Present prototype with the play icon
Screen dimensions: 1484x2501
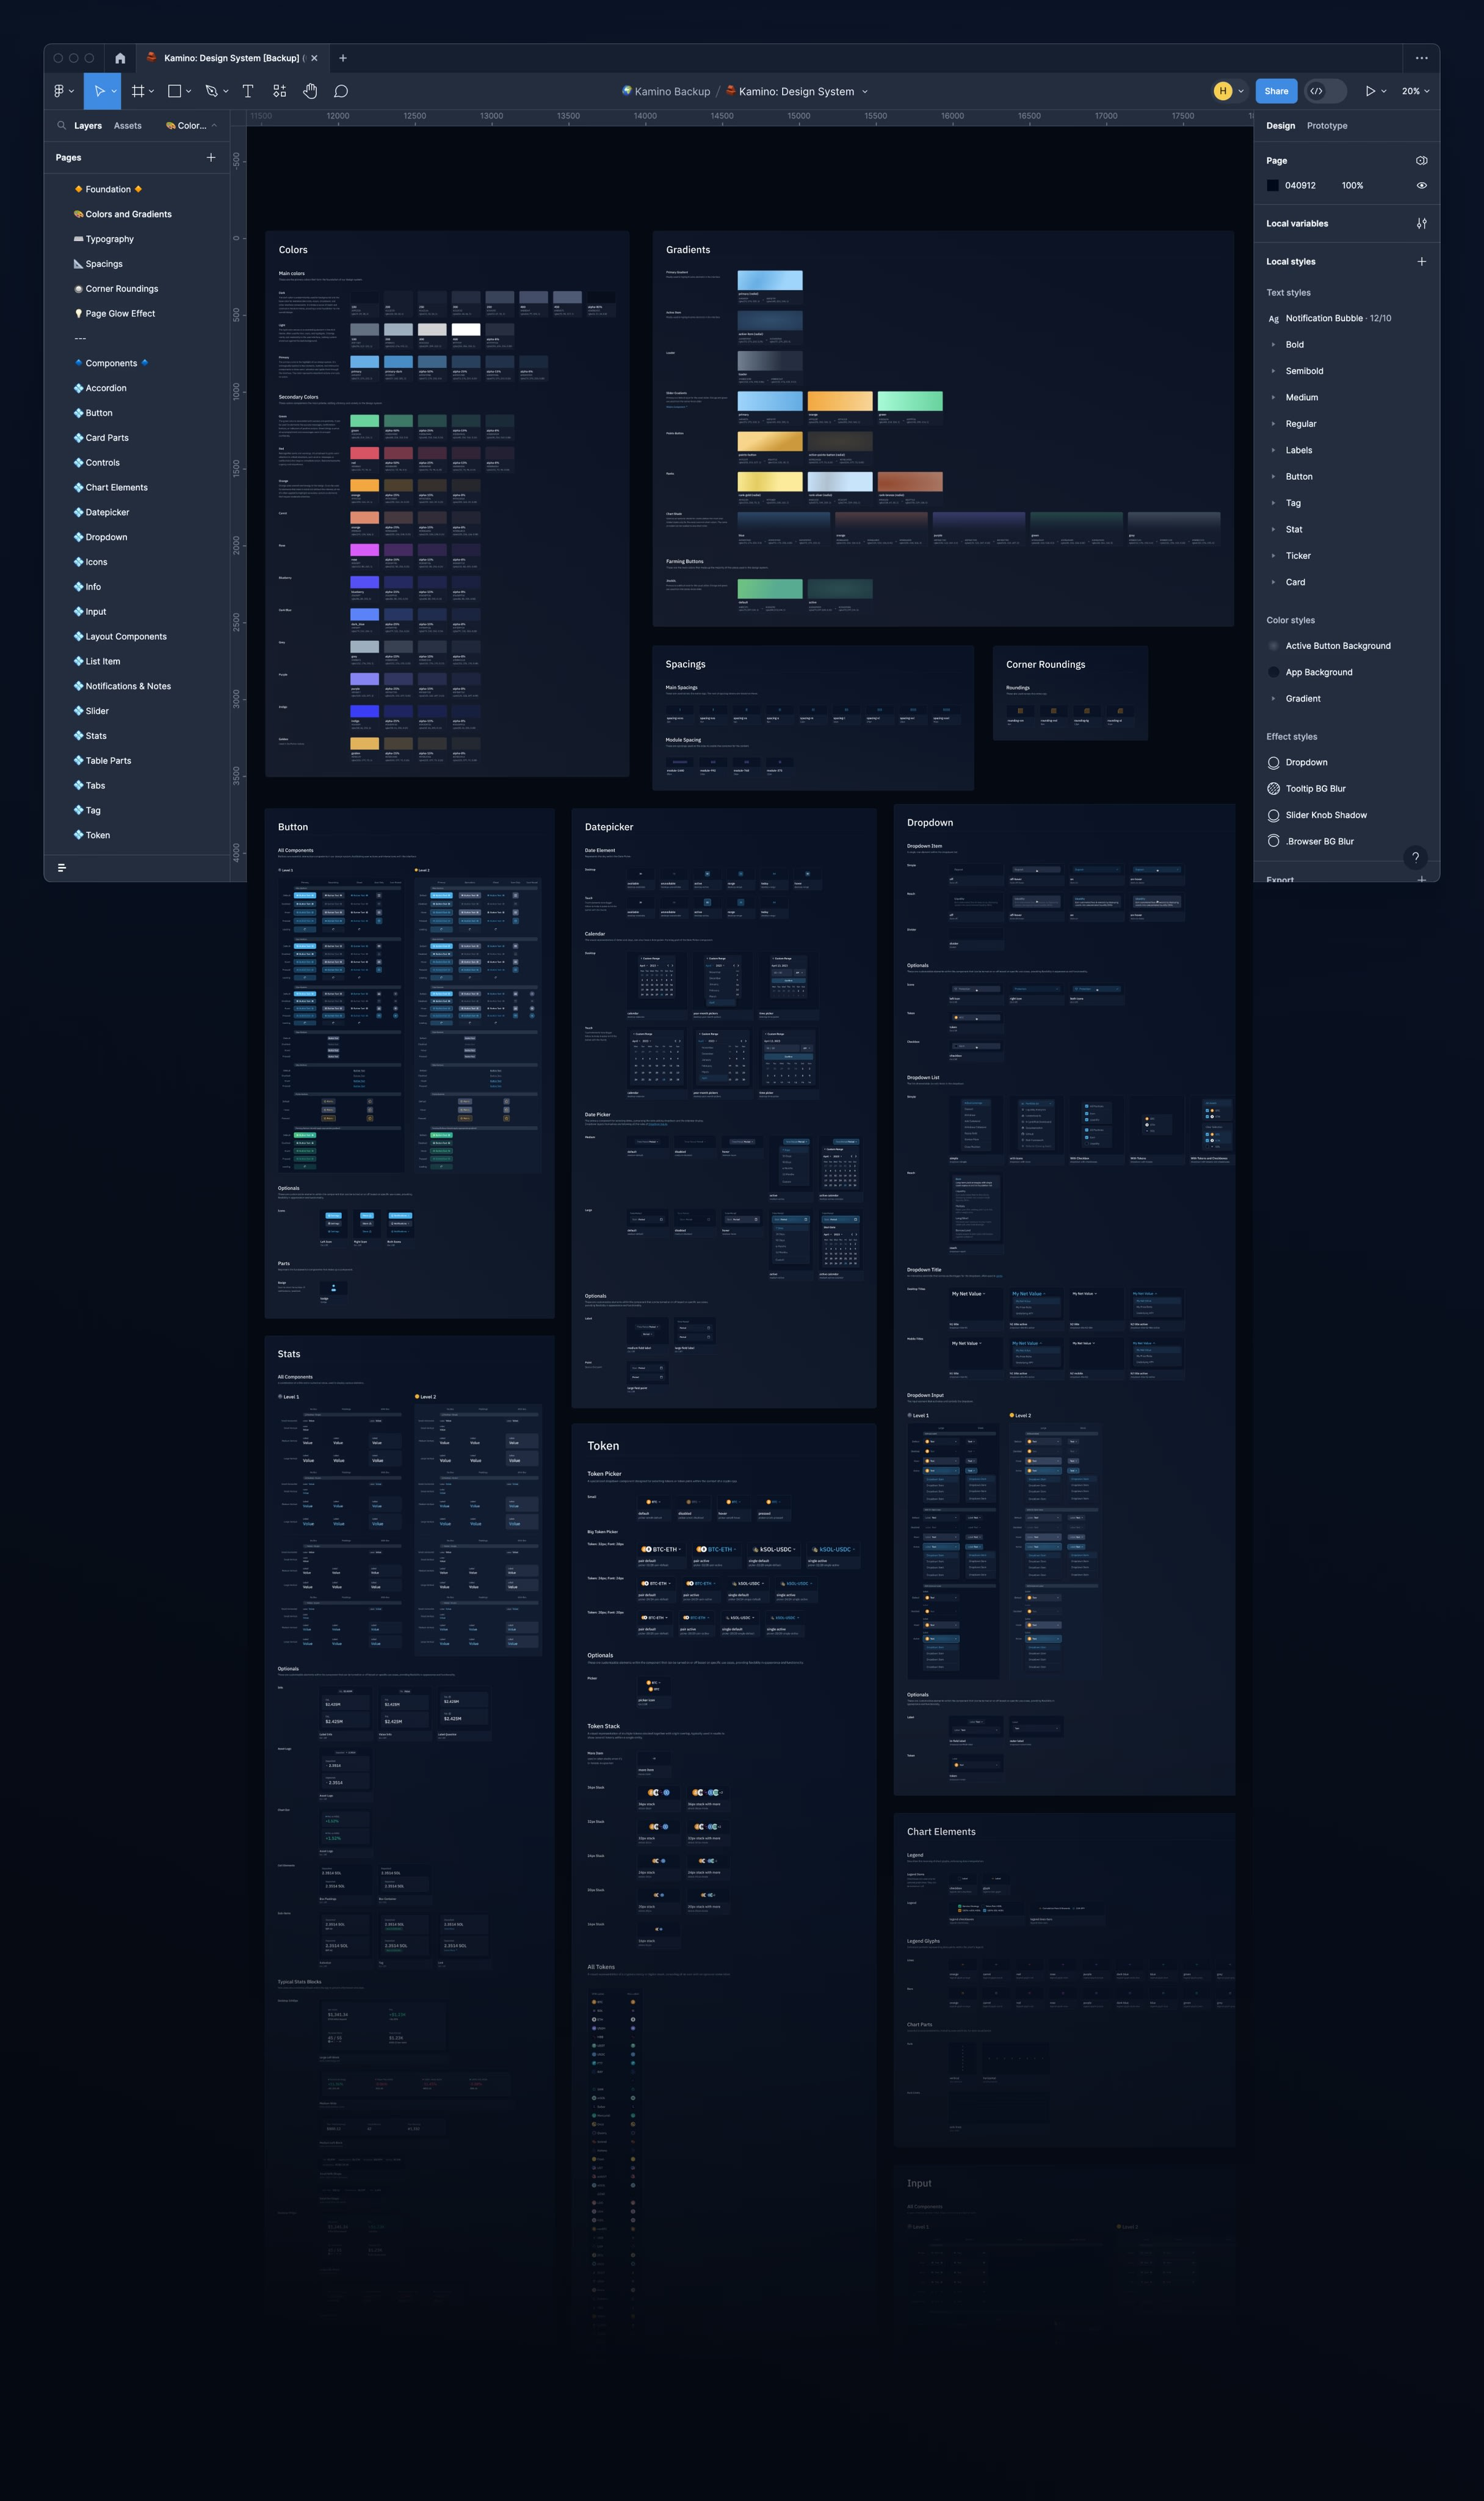[1370, 91]
